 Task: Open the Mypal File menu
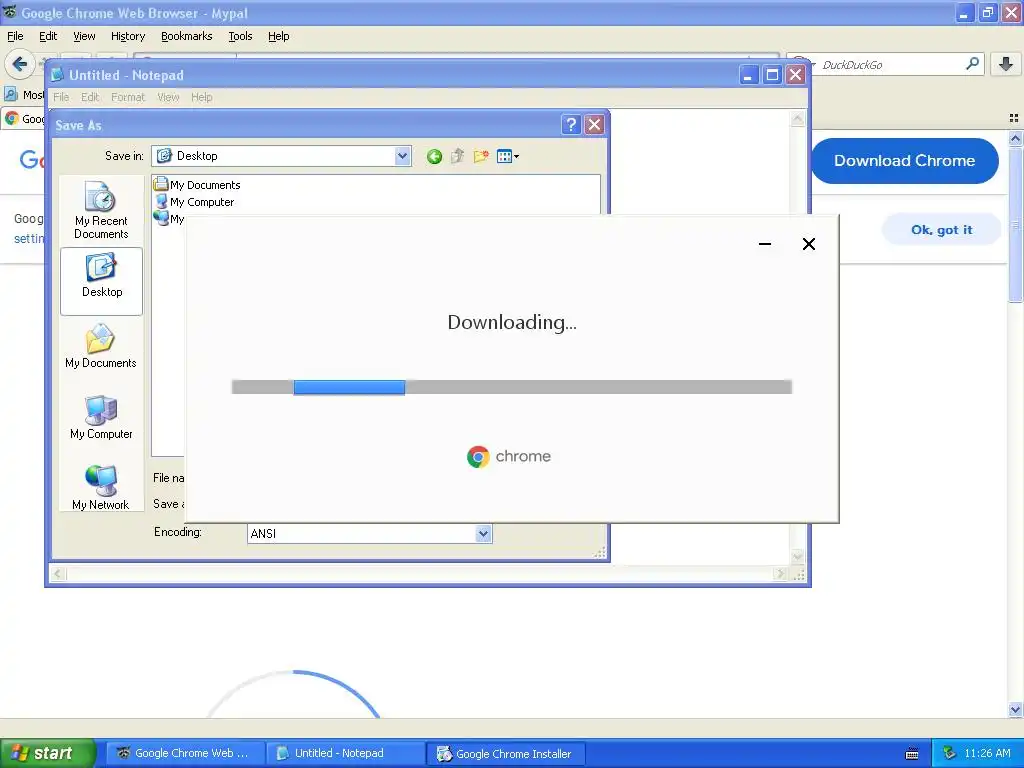[15, 36]
